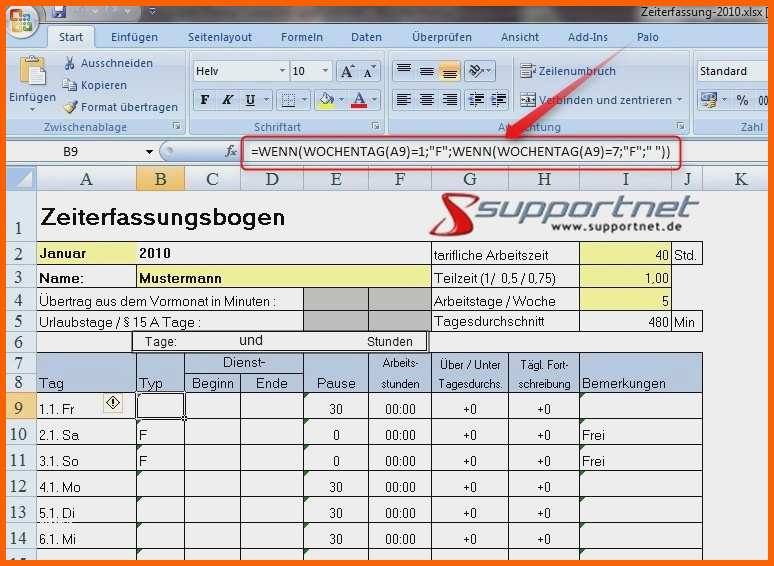Toggle italic formatting (K)
Image resolution: width=774 pixels, height=566 pixels.
[228, 100]
